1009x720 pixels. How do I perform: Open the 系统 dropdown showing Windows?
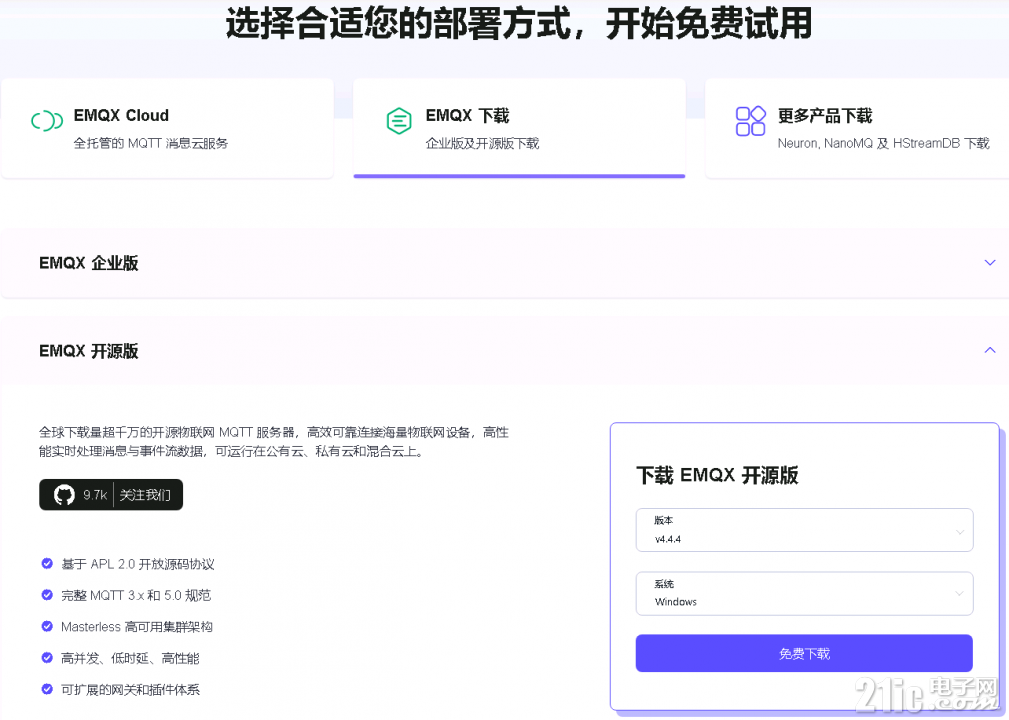[x=804, y=593]
